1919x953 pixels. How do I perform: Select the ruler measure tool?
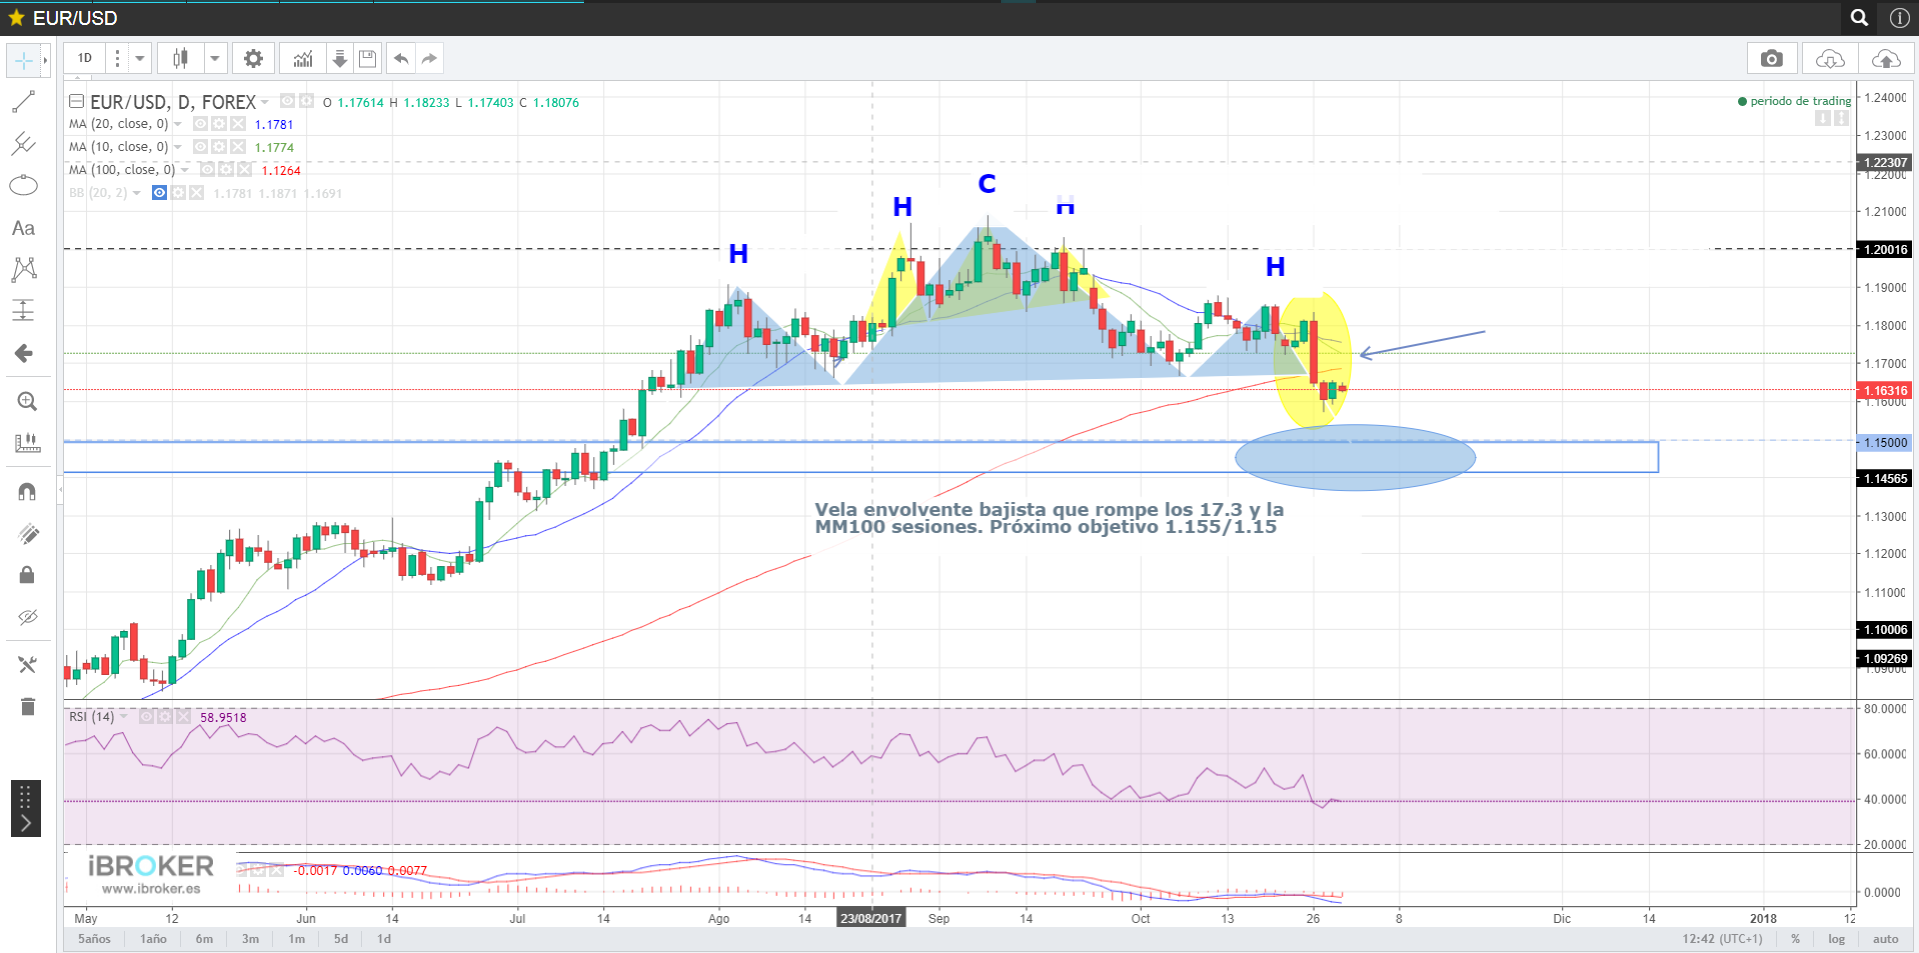point(27,443)
